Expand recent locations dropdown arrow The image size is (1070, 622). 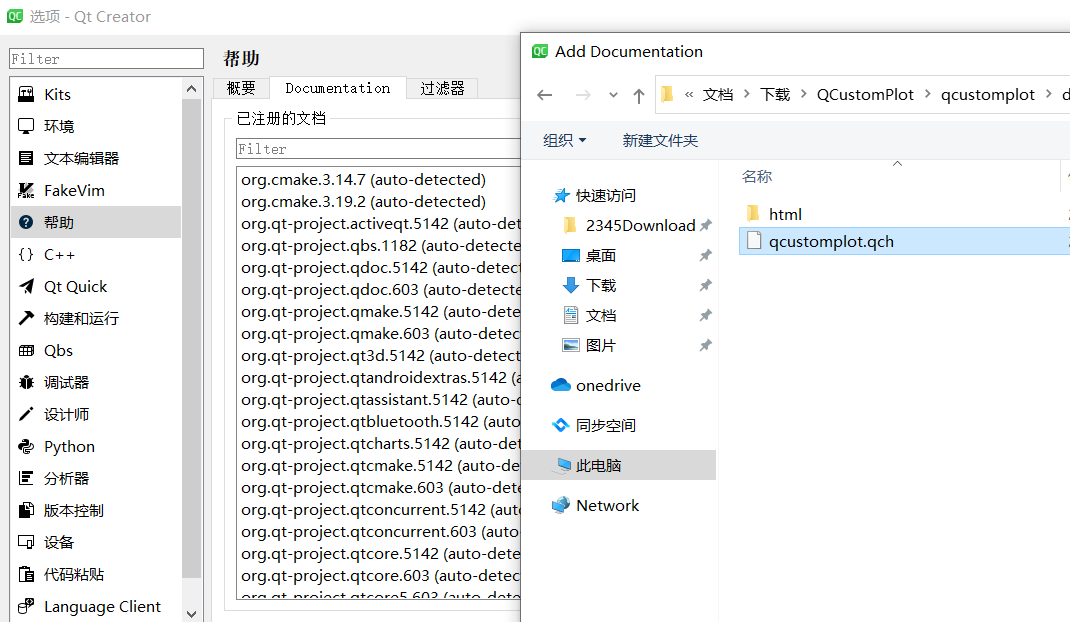613,95
